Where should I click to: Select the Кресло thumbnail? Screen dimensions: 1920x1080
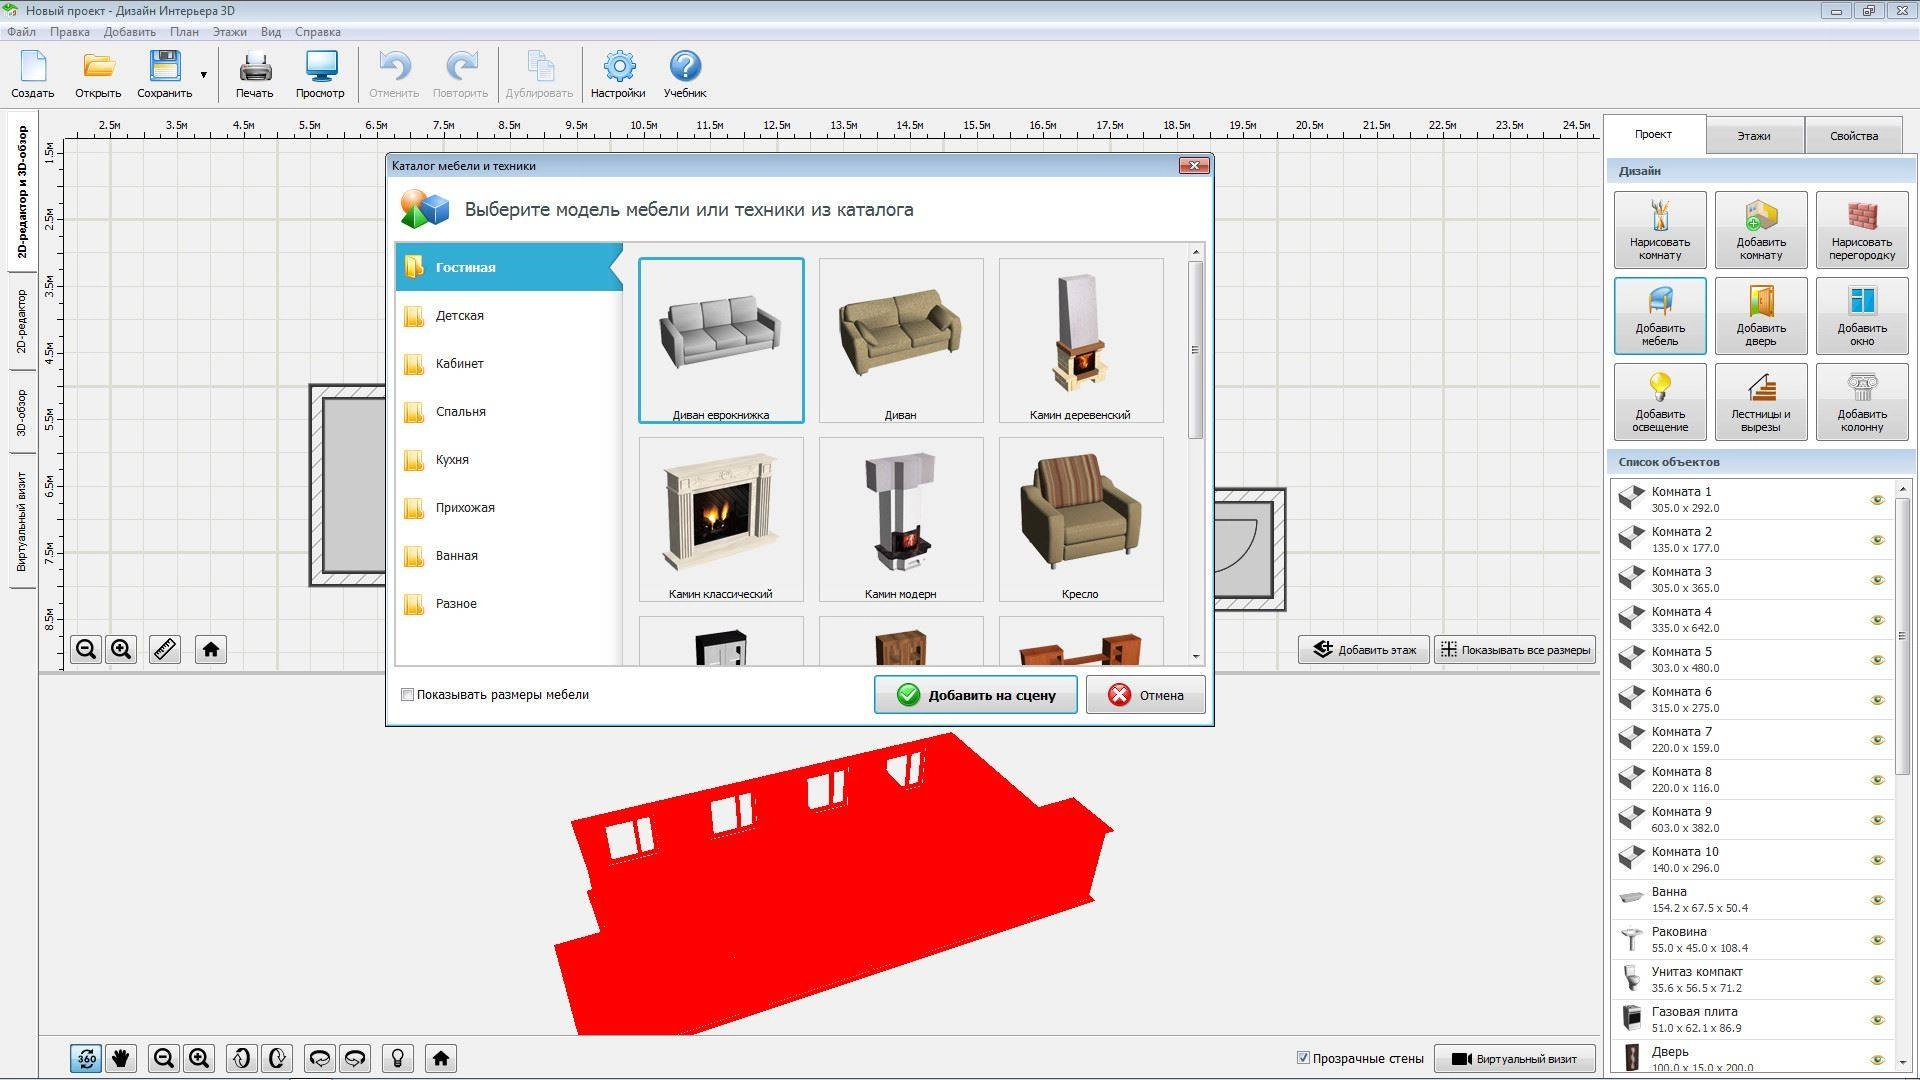(x=1081, y=519)
